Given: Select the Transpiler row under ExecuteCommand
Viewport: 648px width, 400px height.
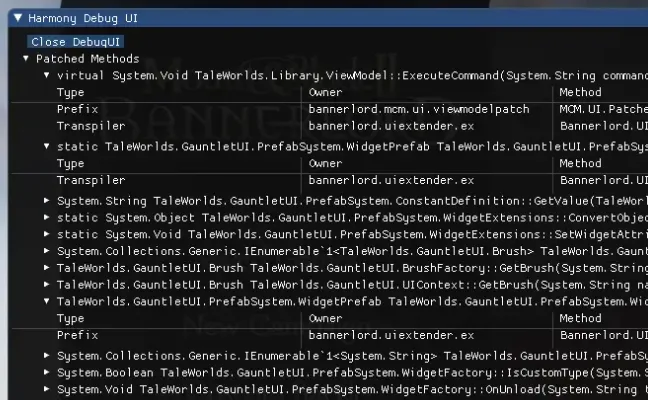Looking at the screenshot, I should click(x=91, y=126).
